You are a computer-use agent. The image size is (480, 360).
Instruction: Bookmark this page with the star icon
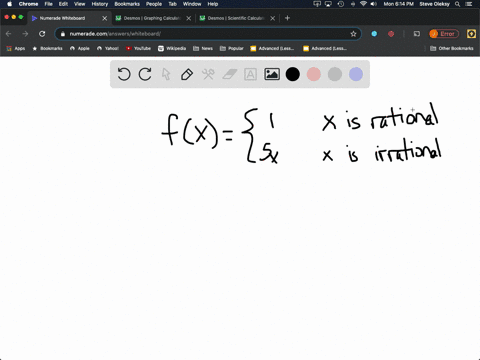point(353,34)
